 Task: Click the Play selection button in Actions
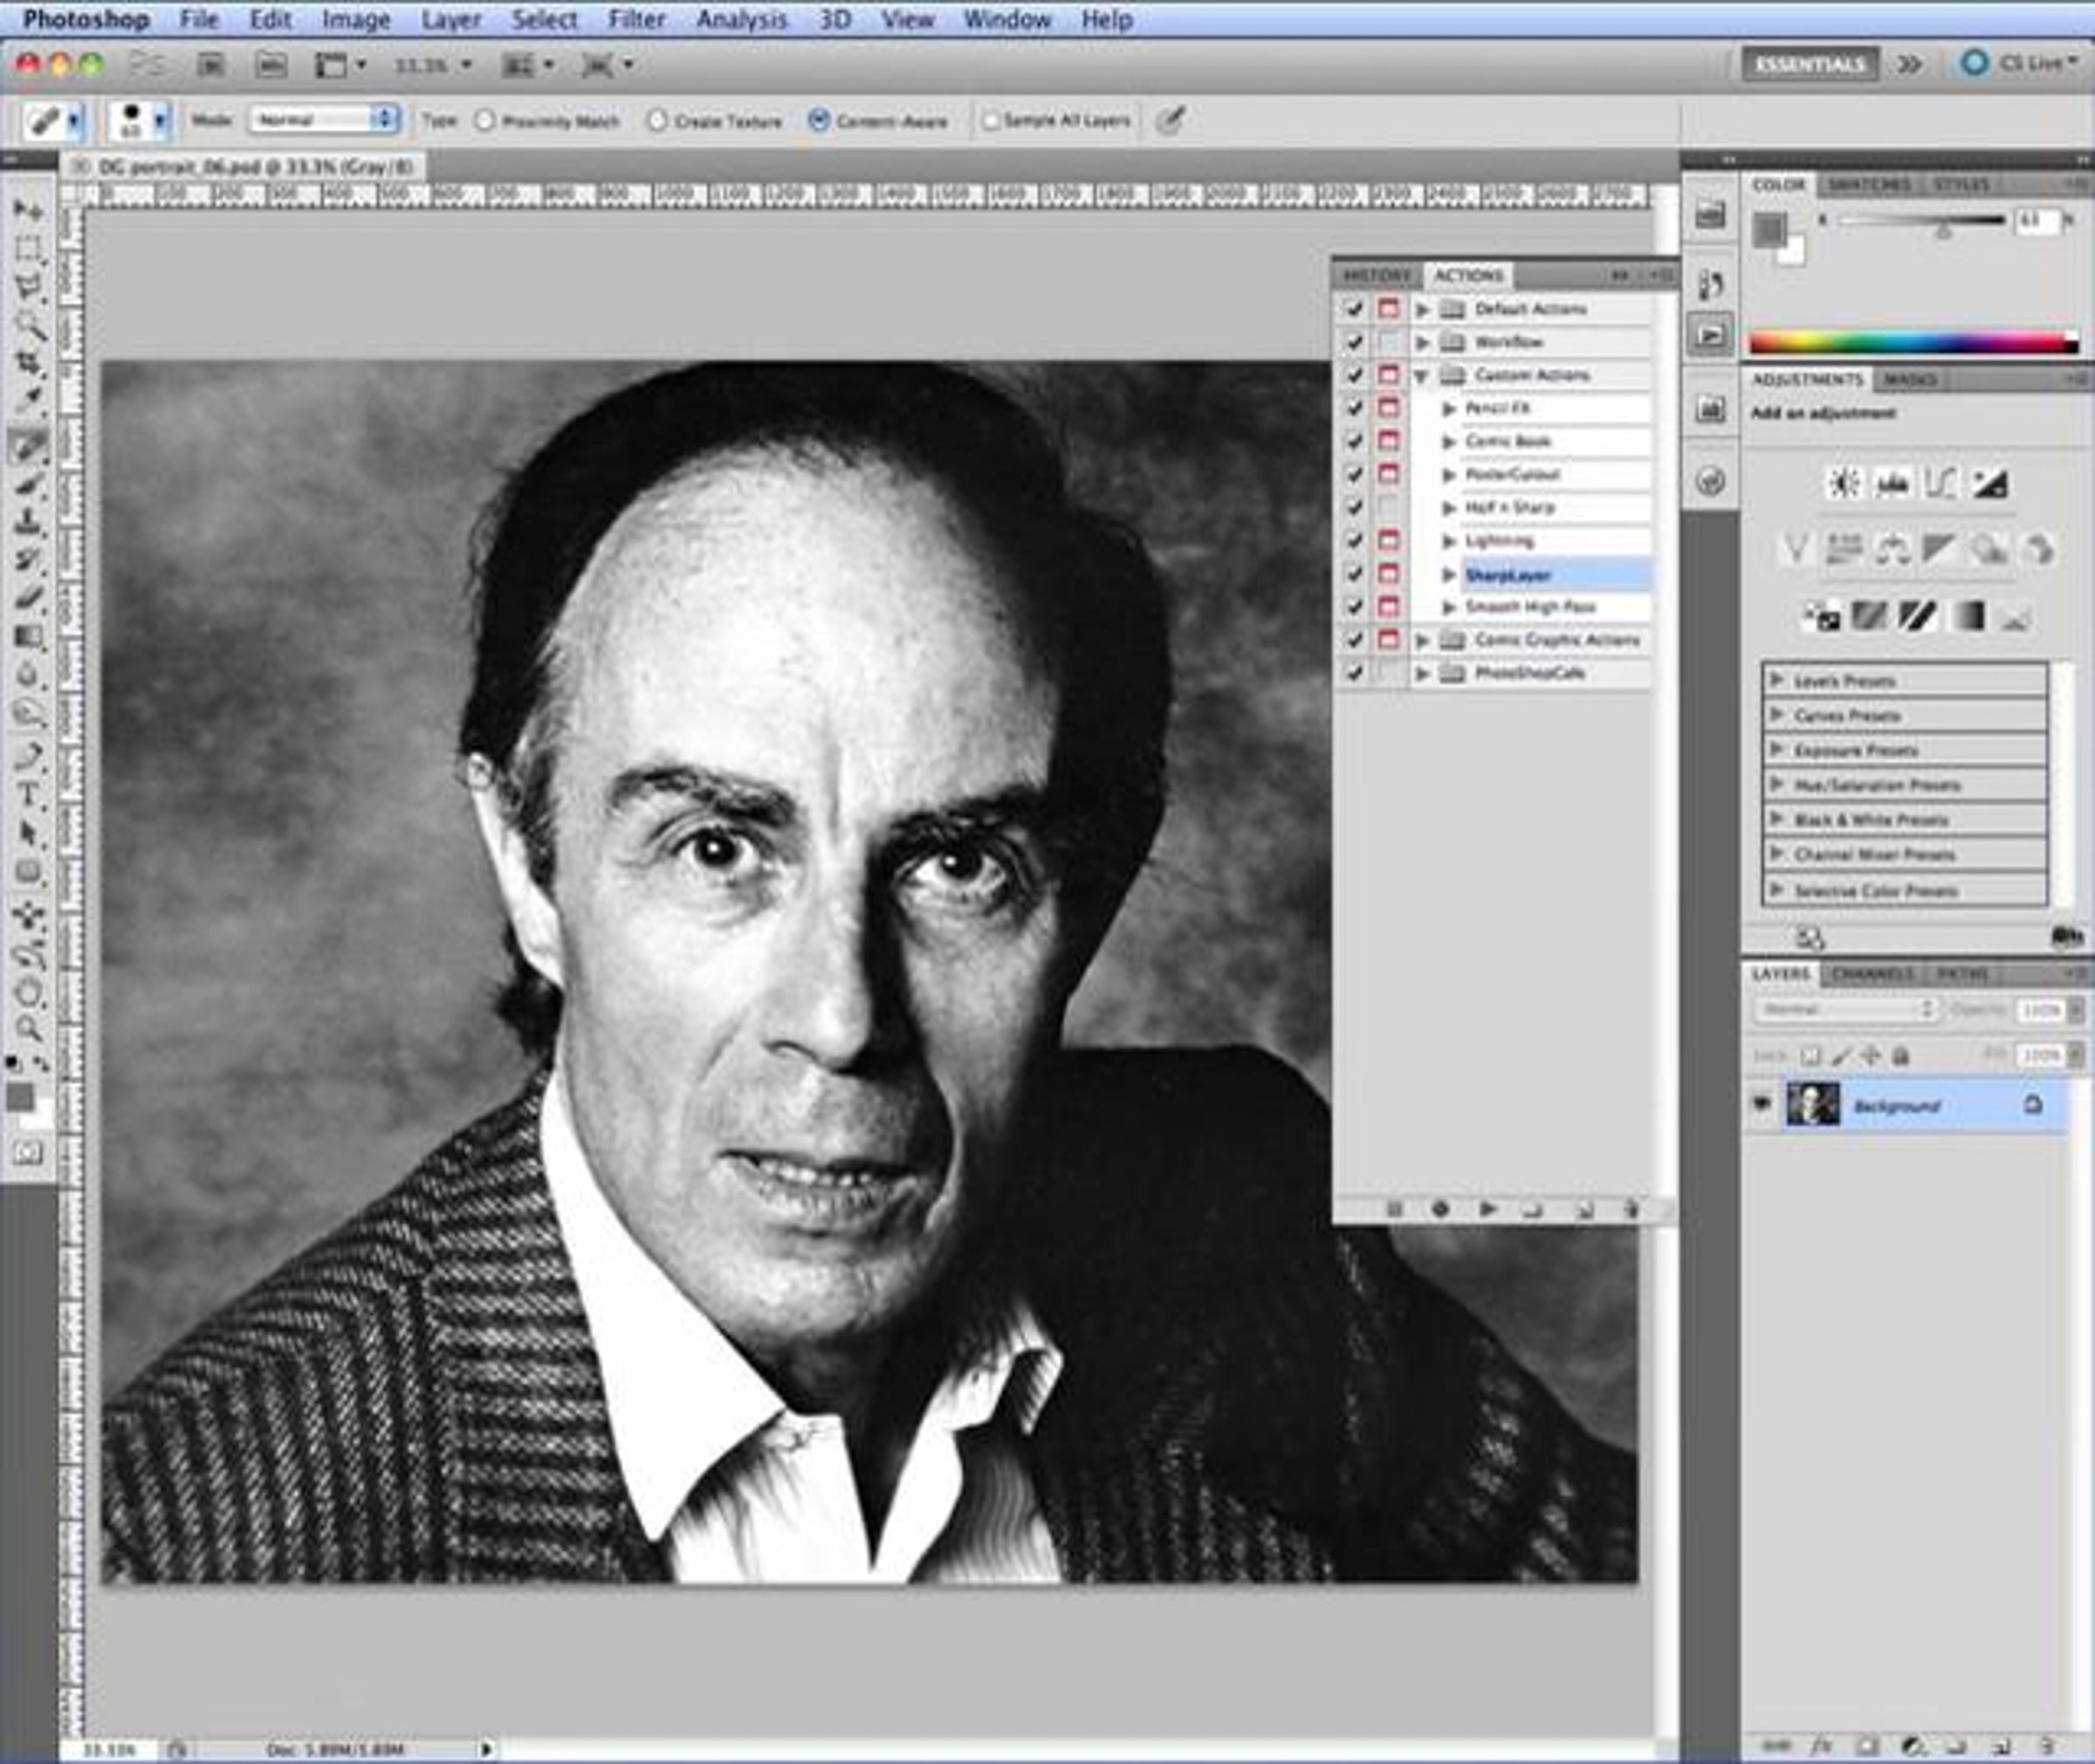point(1487,1209)
